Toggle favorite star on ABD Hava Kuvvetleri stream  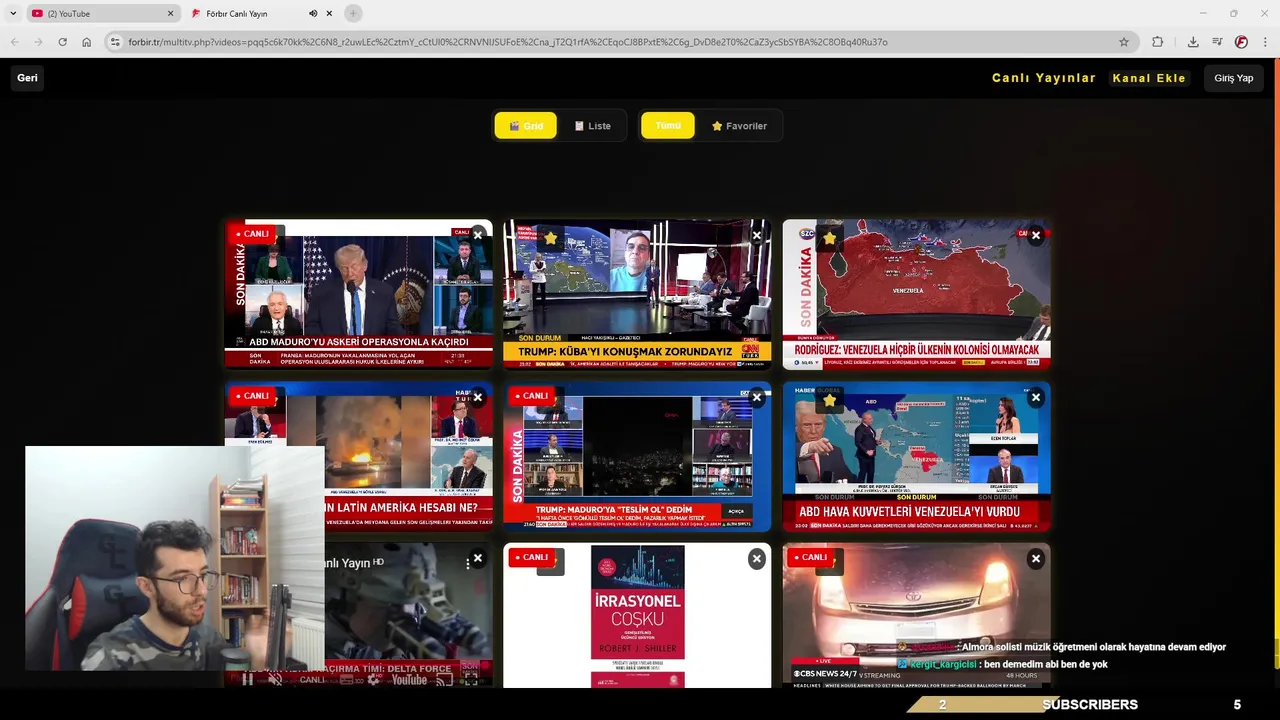[x=829, y=400]
